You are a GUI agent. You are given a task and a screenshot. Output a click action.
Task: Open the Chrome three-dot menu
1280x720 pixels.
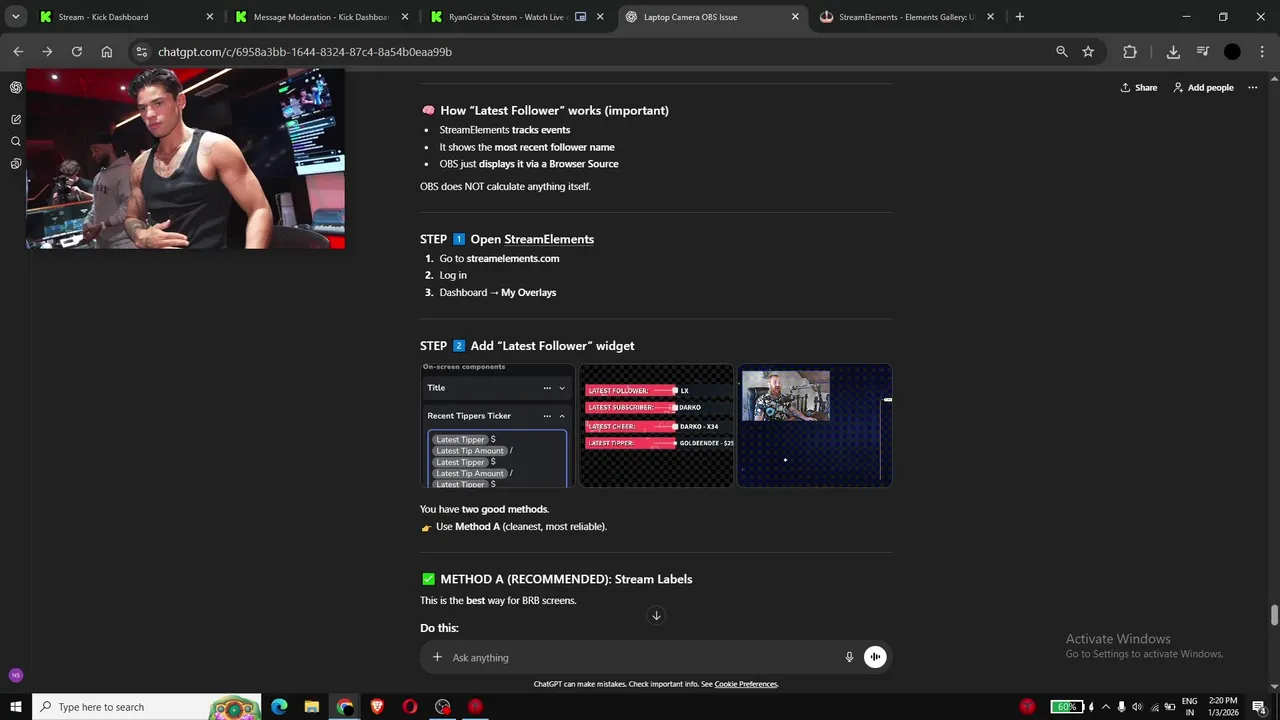coord(1260,52)
